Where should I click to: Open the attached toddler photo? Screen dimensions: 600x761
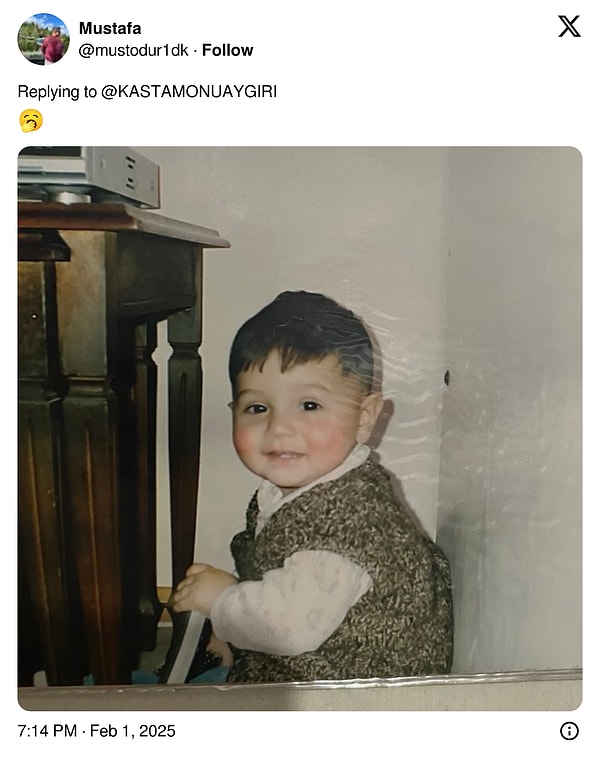click(300, 429)
